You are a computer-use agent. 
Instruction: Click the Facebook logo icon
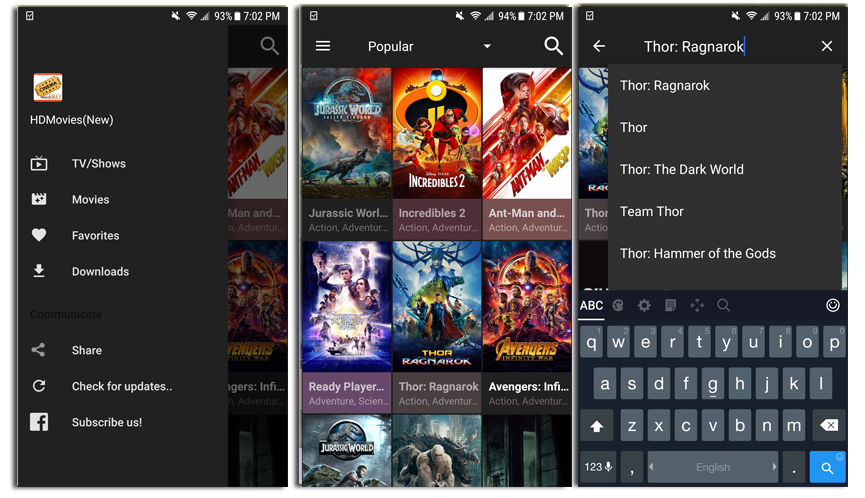click(x=39, y=422)
